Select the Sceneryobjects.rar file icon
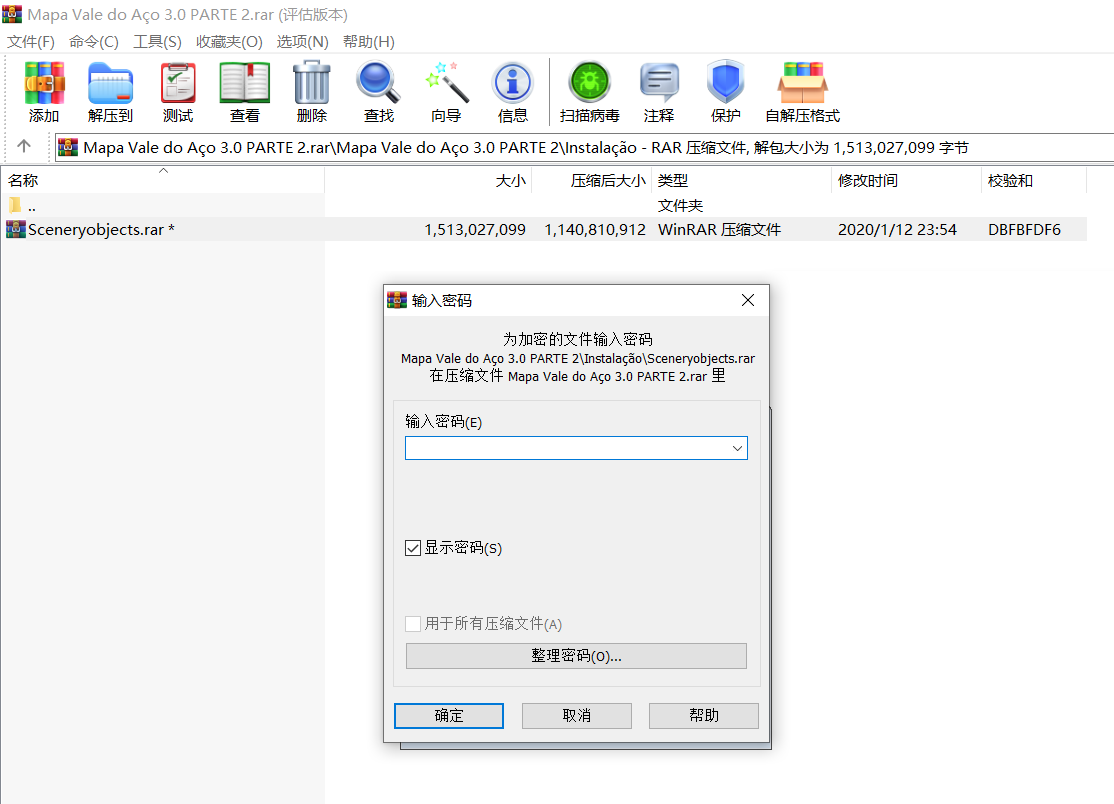 click(16, 229)
